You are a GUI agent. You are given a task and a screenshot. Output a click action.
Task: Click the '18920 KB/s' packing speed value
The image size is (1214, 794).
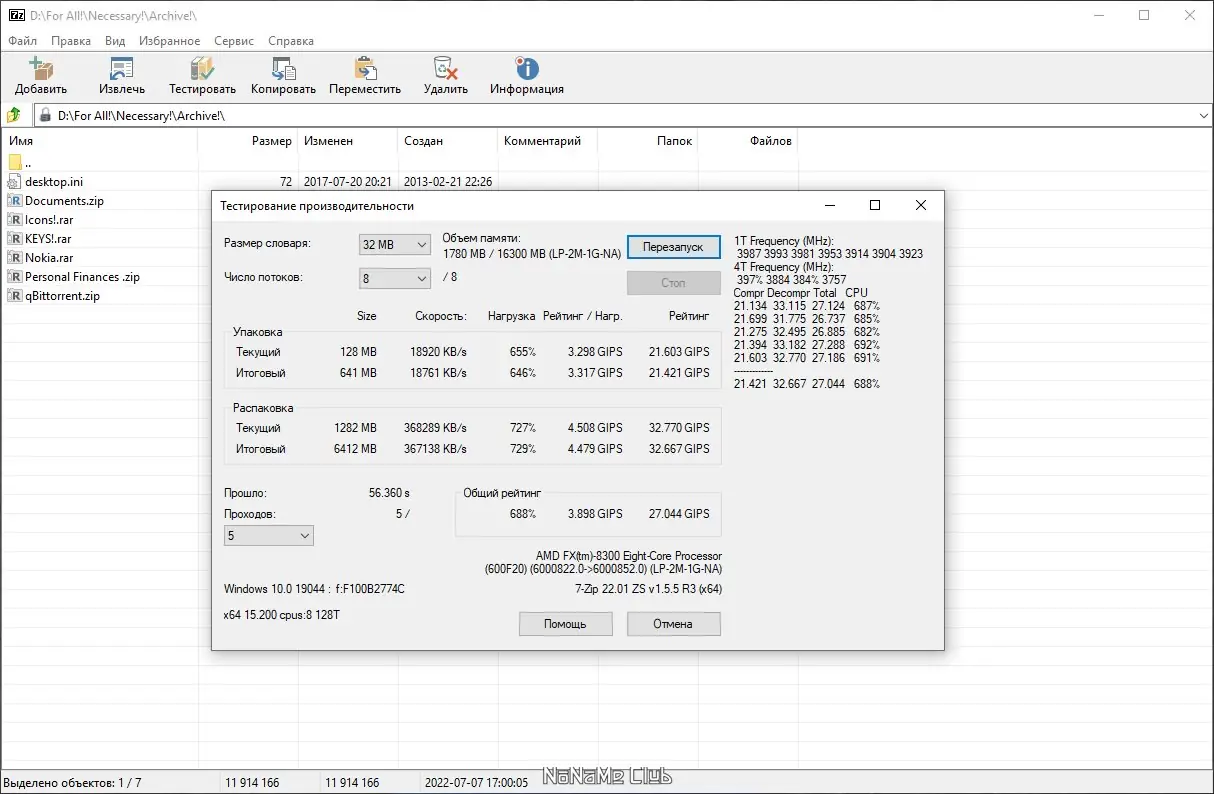(x=438, y=352)
